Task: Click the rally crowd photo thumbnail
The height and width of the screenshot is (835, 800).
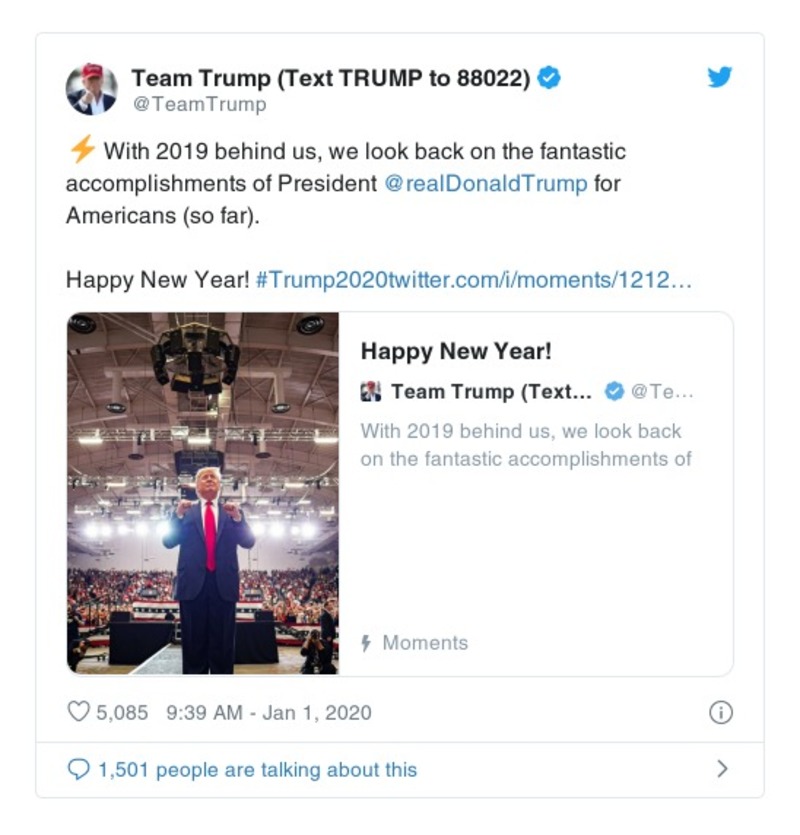Action: tap(203, 494)
